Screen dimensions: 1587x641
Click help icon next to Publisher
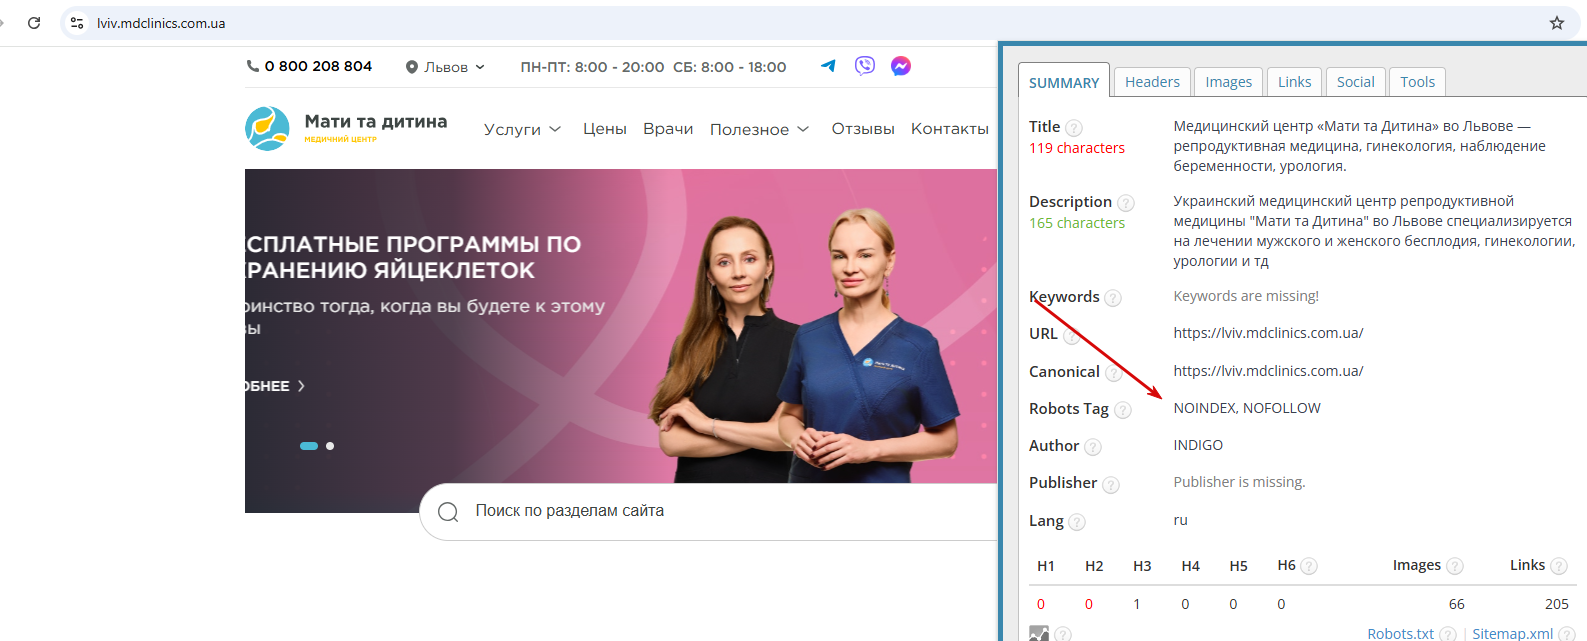[x=1111, y=484]
